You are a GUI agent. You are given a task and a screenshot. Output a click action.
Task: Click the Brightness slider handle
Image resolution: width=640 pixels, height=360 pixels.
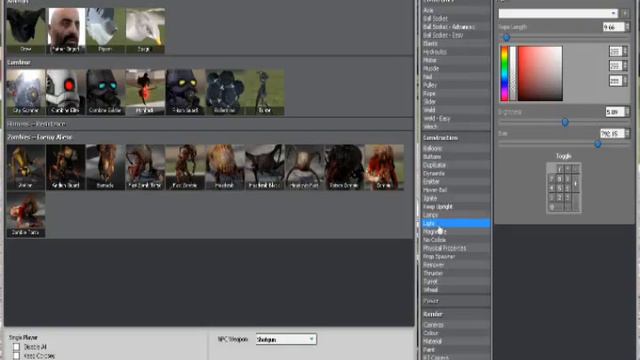point(565,122)
